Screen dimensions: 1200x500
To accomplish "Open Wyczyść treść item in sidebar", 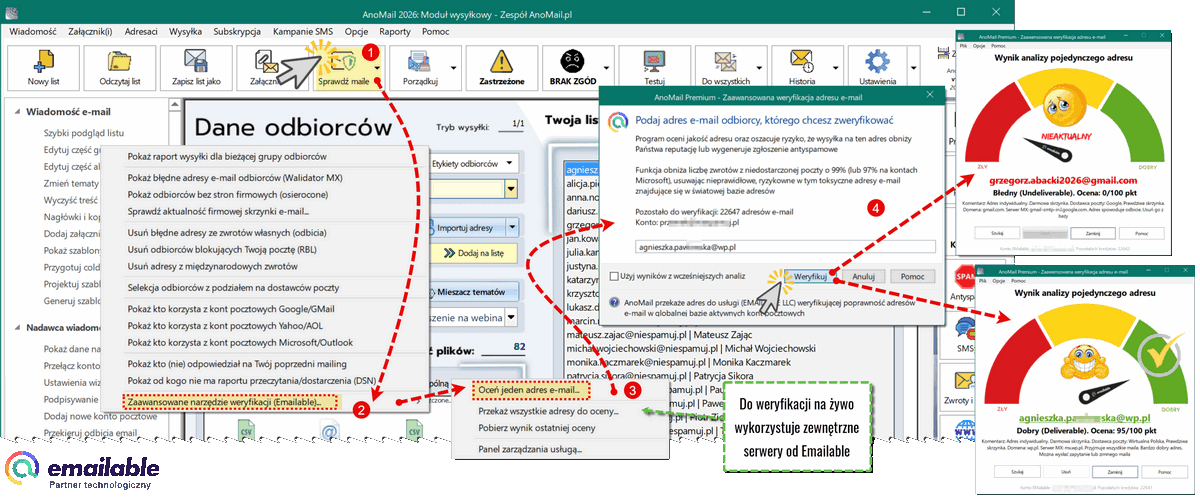I will (x=71, y=202).
